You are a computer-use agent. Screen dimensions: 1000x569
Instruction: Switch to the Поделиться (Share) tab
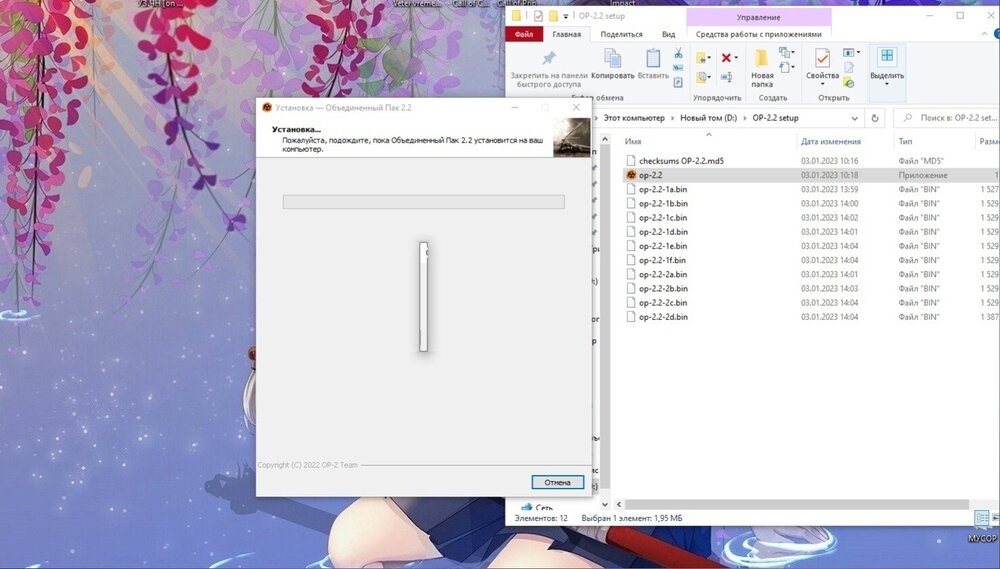(x=622, y=34)
